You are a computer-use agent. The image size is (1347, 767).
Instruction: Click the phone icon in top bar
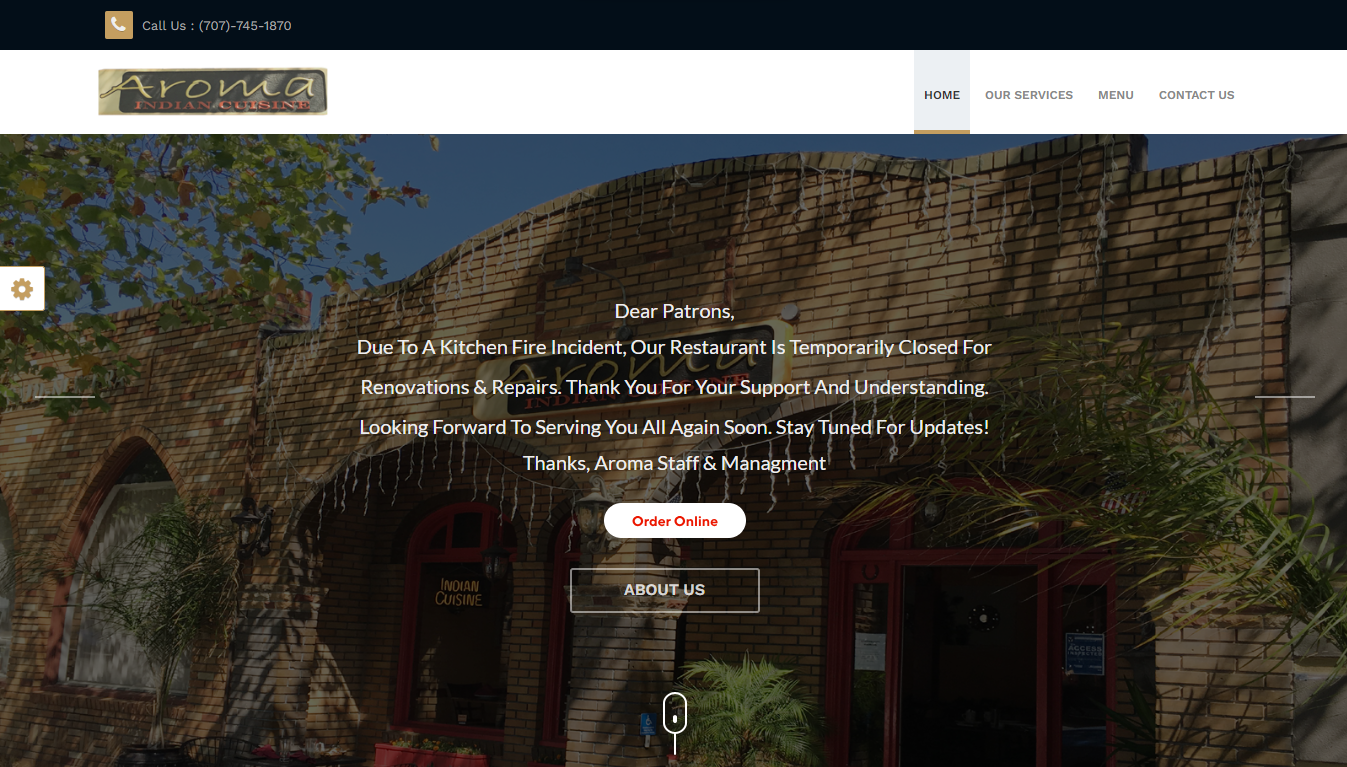point(119,25)
